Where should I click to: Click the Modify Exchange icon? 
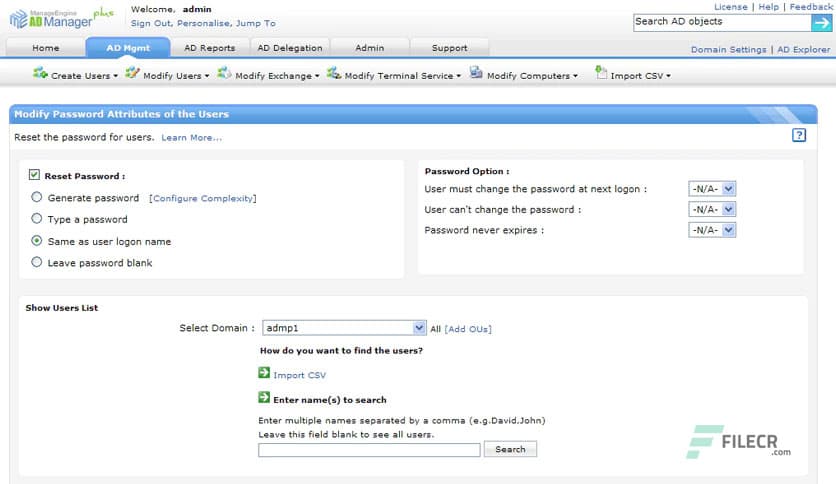tap(224, 72)
